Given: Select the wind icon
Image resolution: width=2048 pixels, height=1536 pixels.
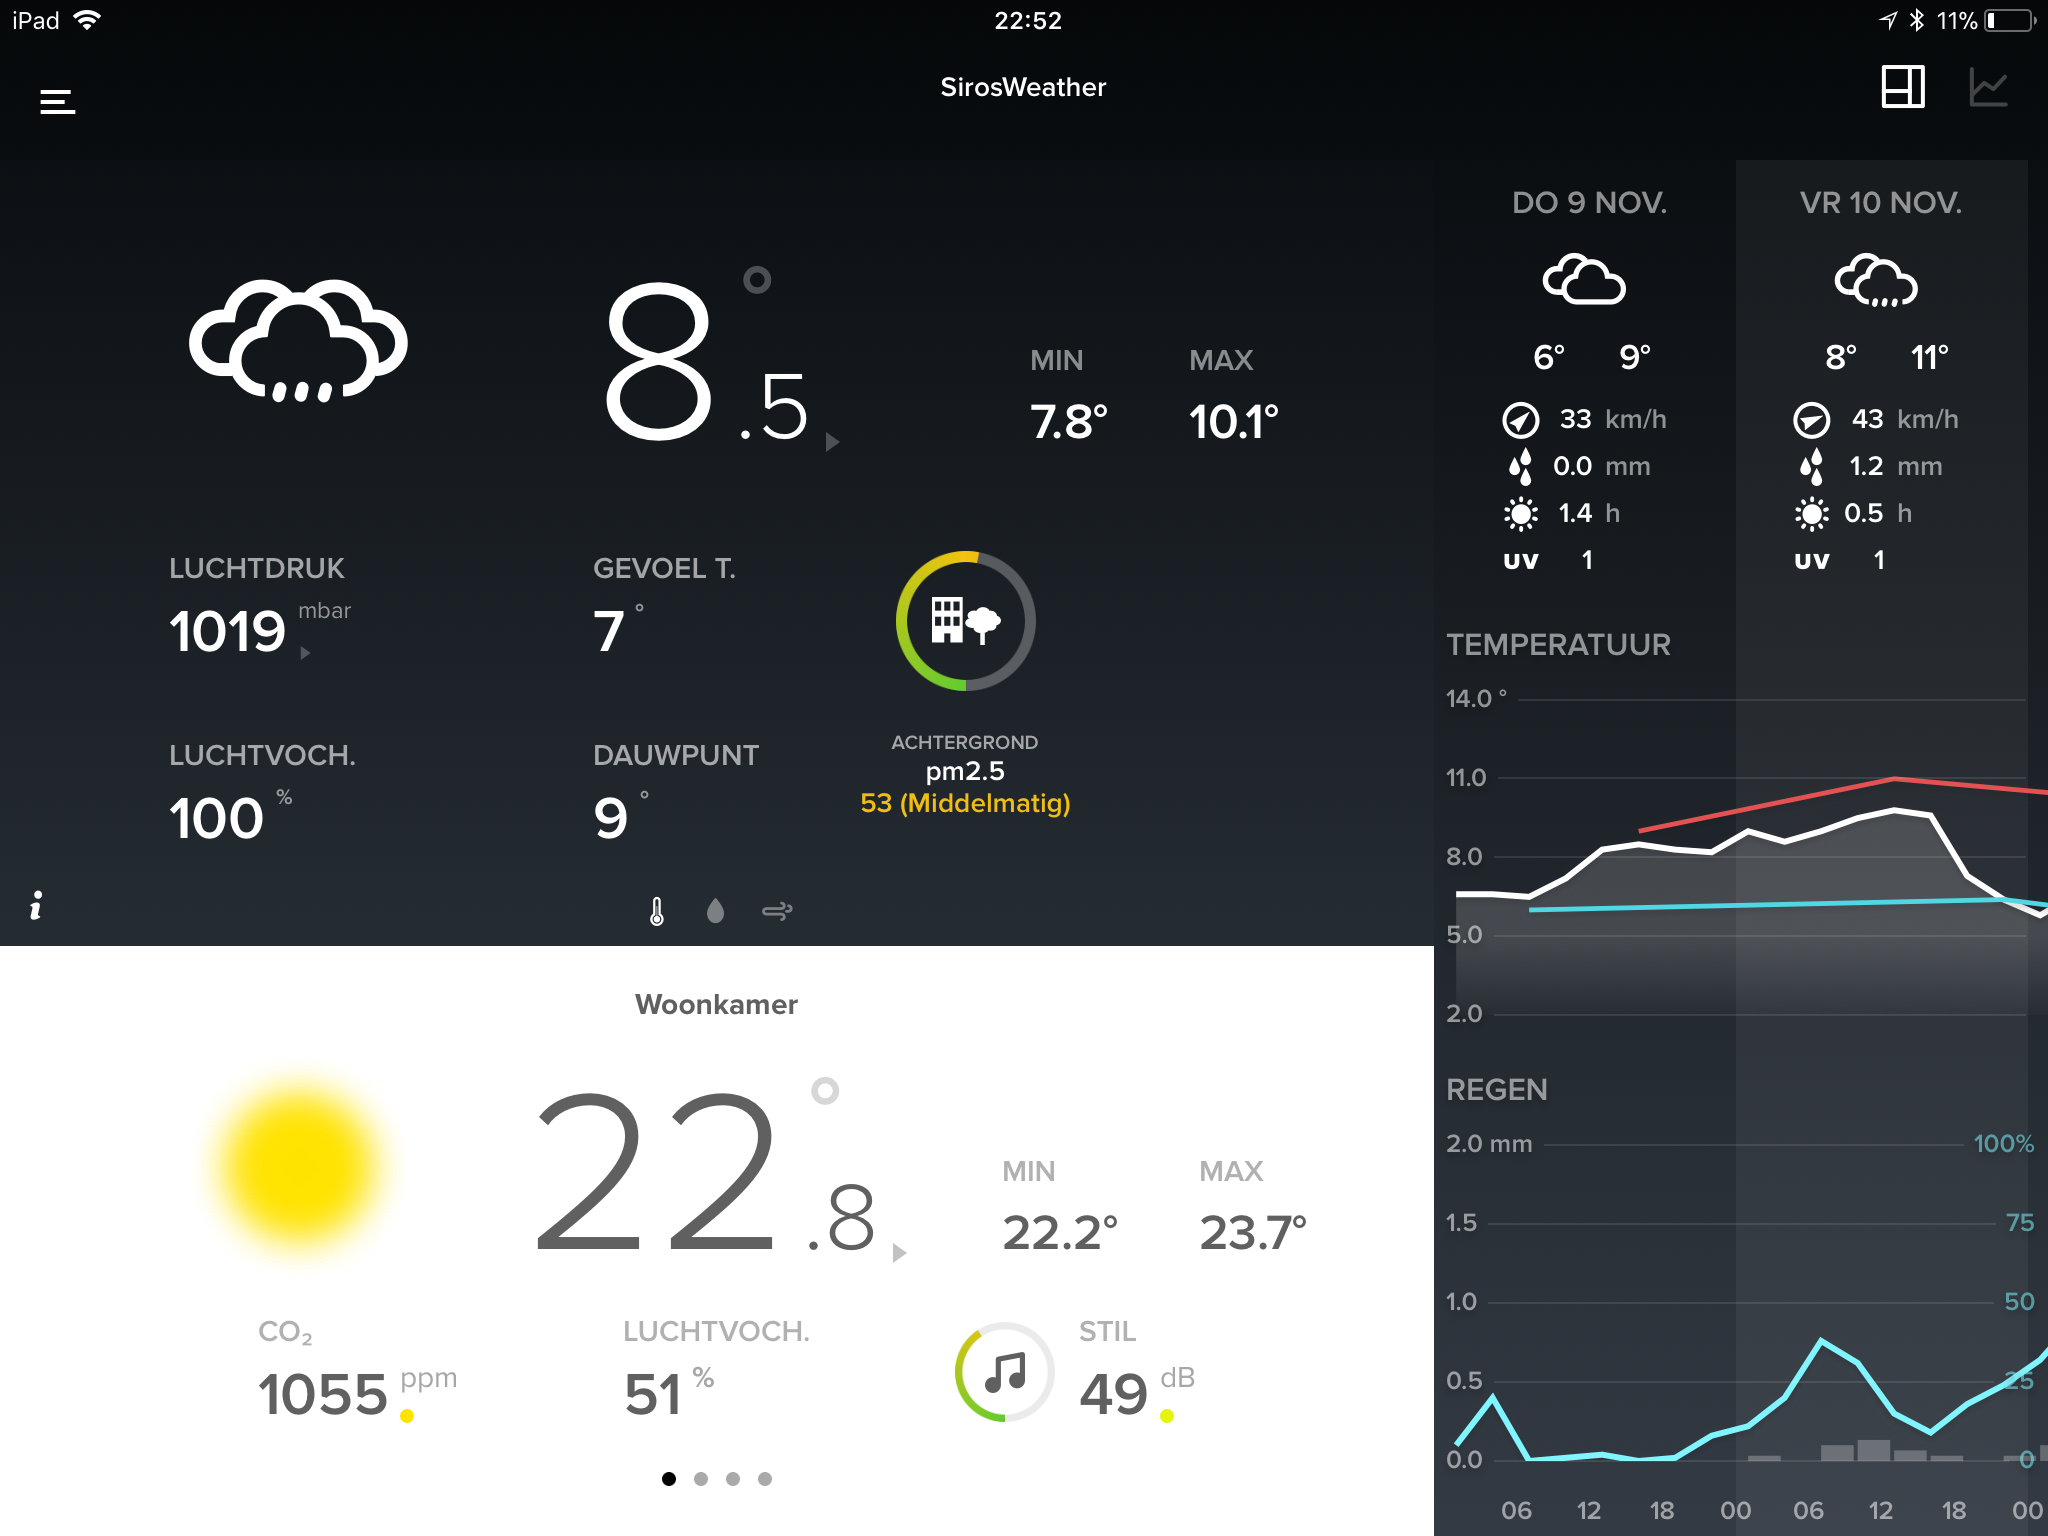Looking at the screenshot, I should (777, 911).
